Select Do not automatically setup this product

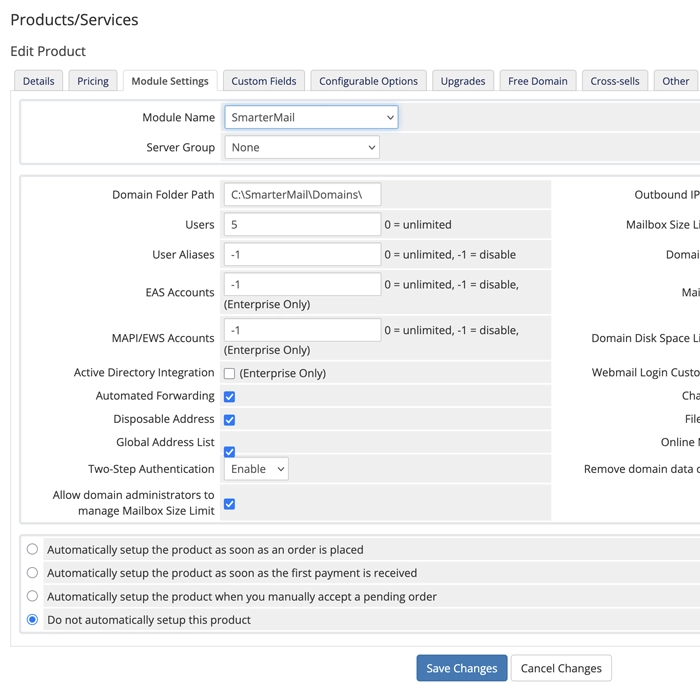32,620
